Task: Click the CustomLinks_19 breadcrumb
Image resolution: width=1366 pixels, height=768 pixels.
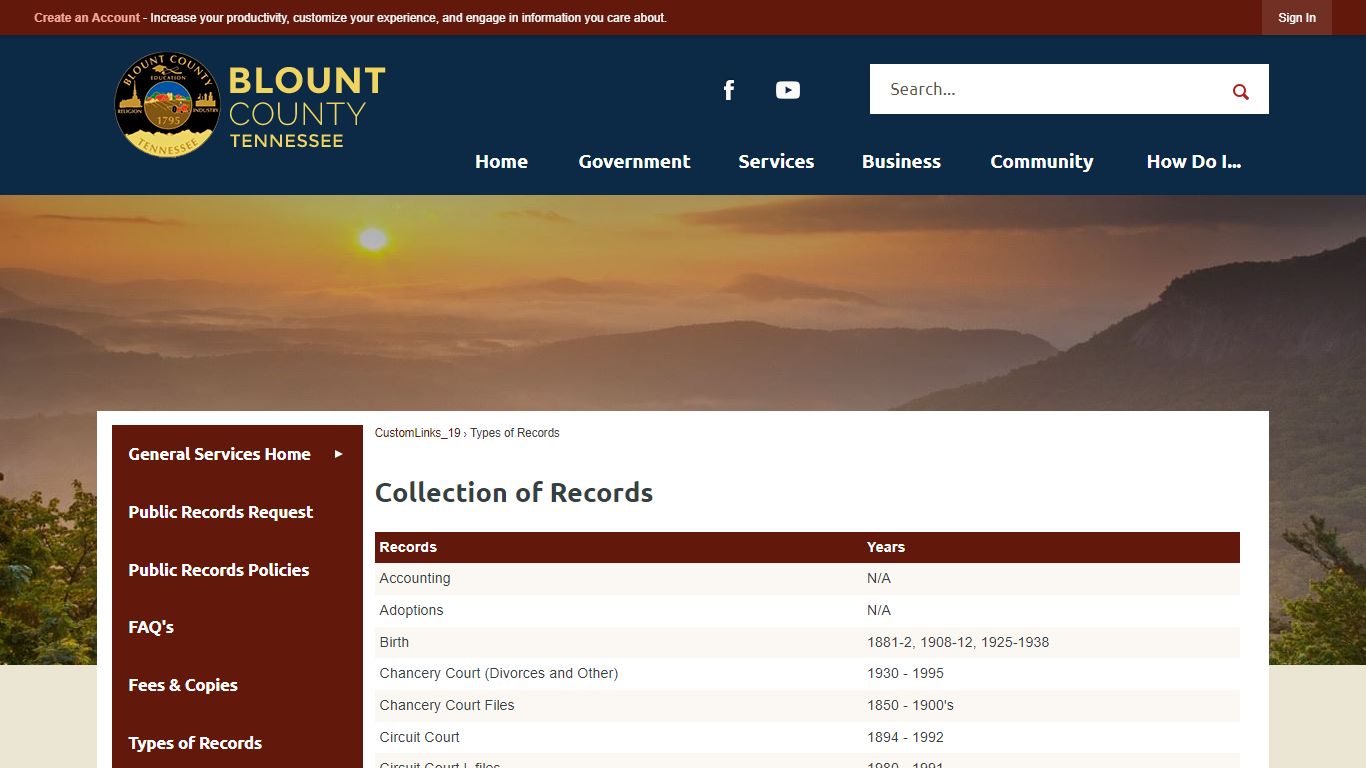Action: 418,433
